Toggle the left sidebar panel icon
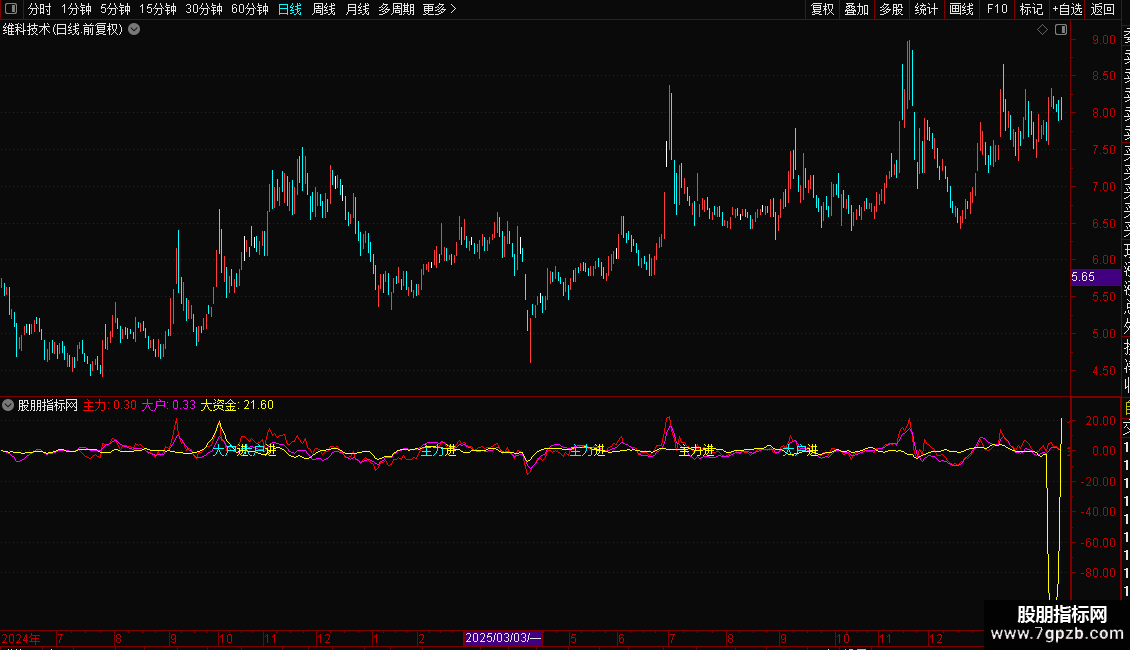The height and width of the screenshot is (650, 1130). [x=11, y=9]
